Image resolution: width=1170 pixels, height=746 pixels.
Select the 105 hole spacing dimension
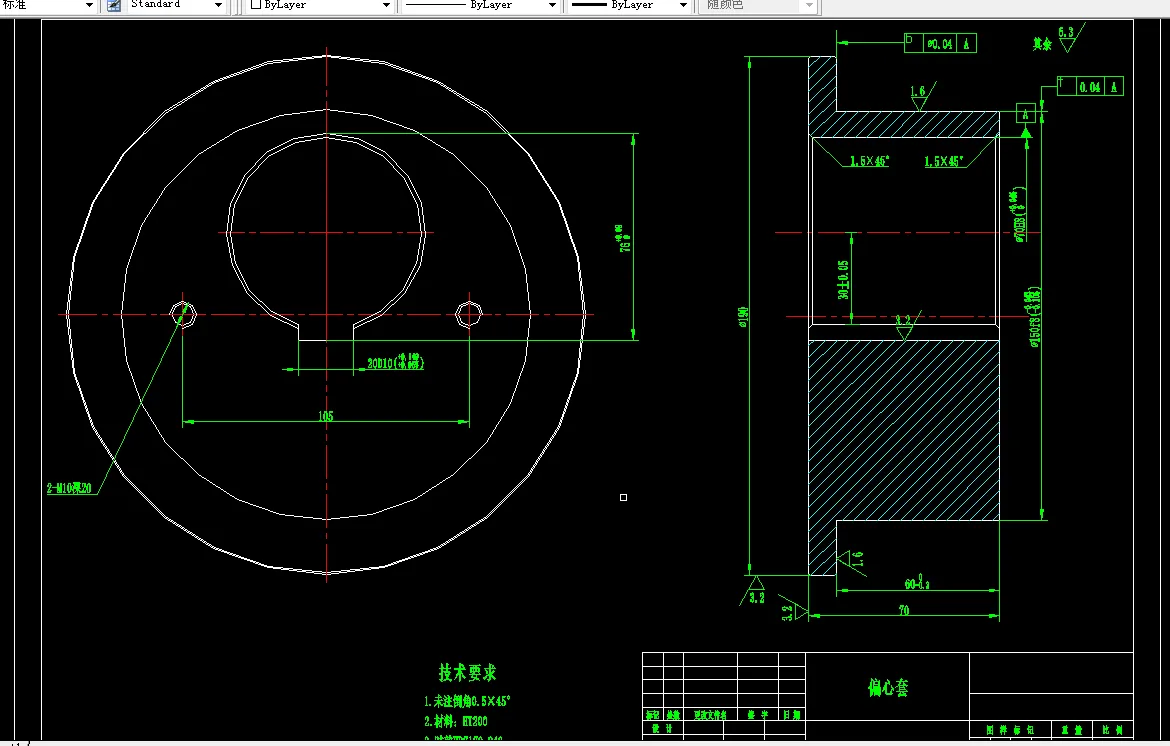[326, 416]
